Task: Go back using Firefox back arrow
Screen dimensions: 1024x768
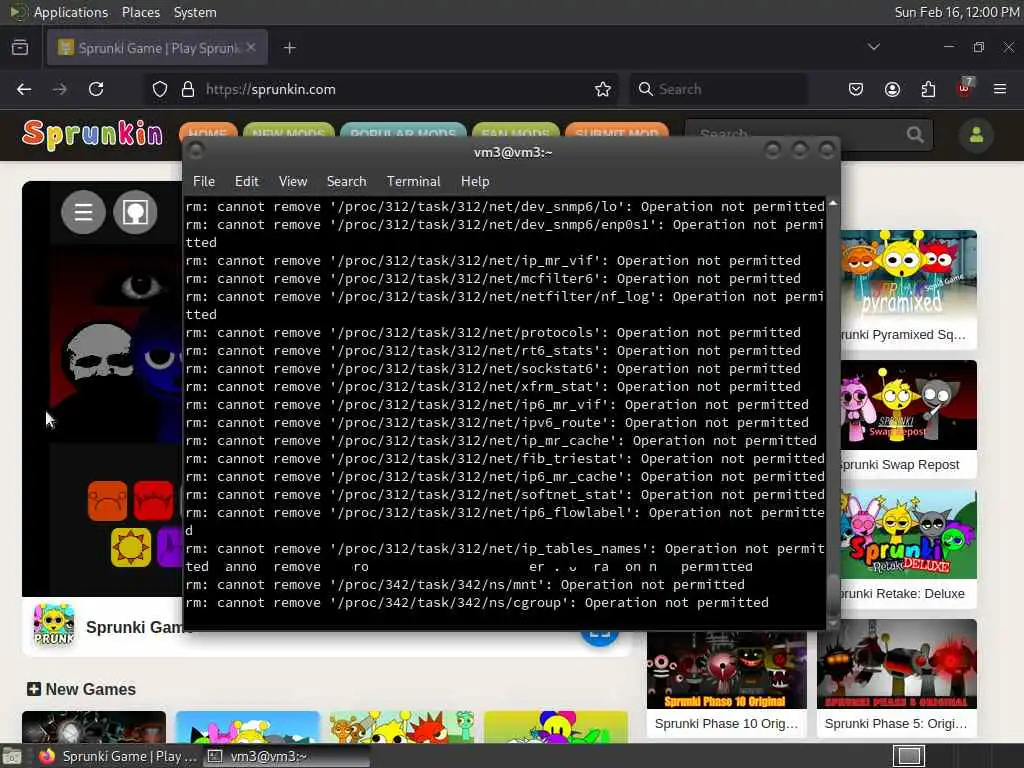Action: point(24,89)
